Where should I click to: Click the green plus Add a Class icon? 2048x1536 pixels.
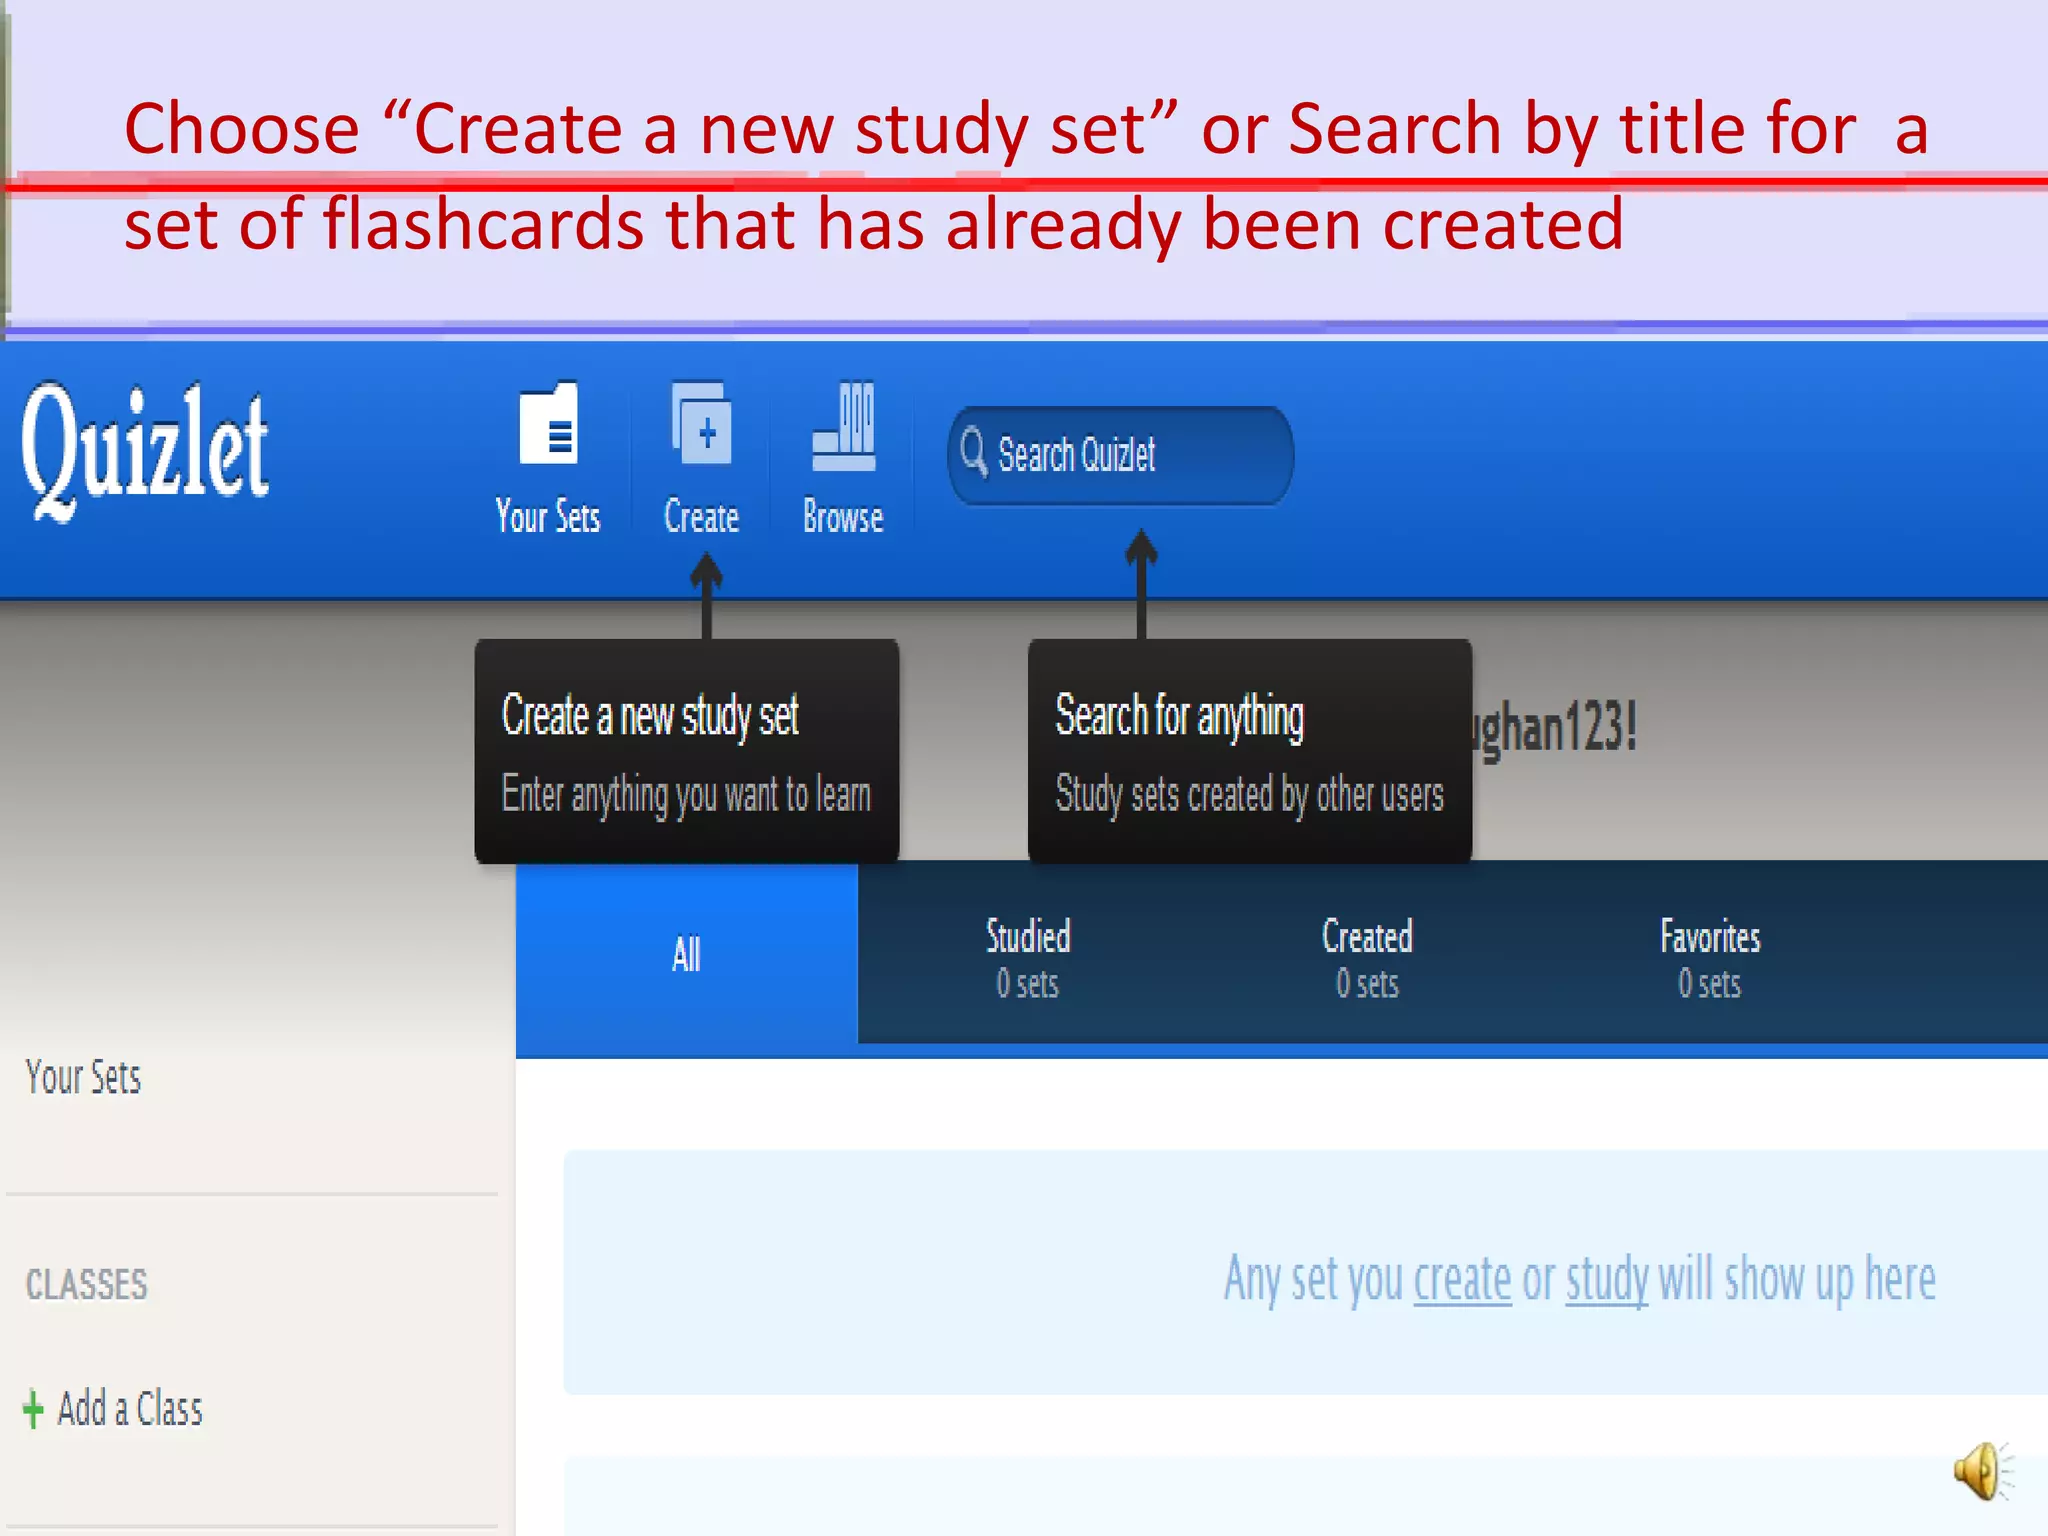(33, 1409)
